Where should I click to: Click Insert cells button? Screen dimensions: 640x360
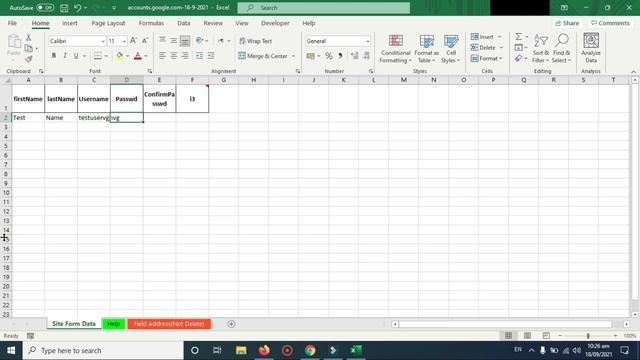point(482,37)
